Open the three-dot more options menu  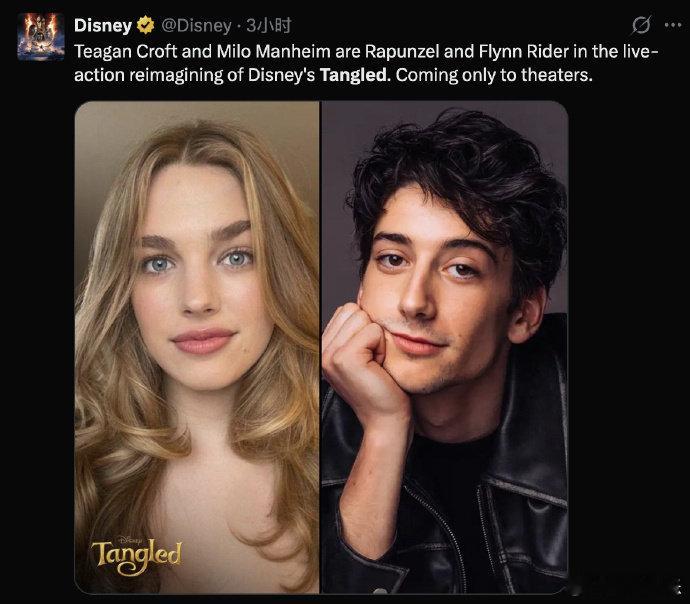669,25
